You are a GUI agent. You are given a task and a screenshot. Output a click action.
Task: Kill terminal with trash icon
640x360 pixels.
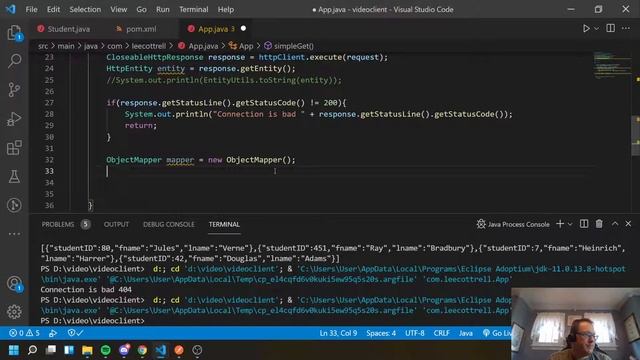coord(599,224)
